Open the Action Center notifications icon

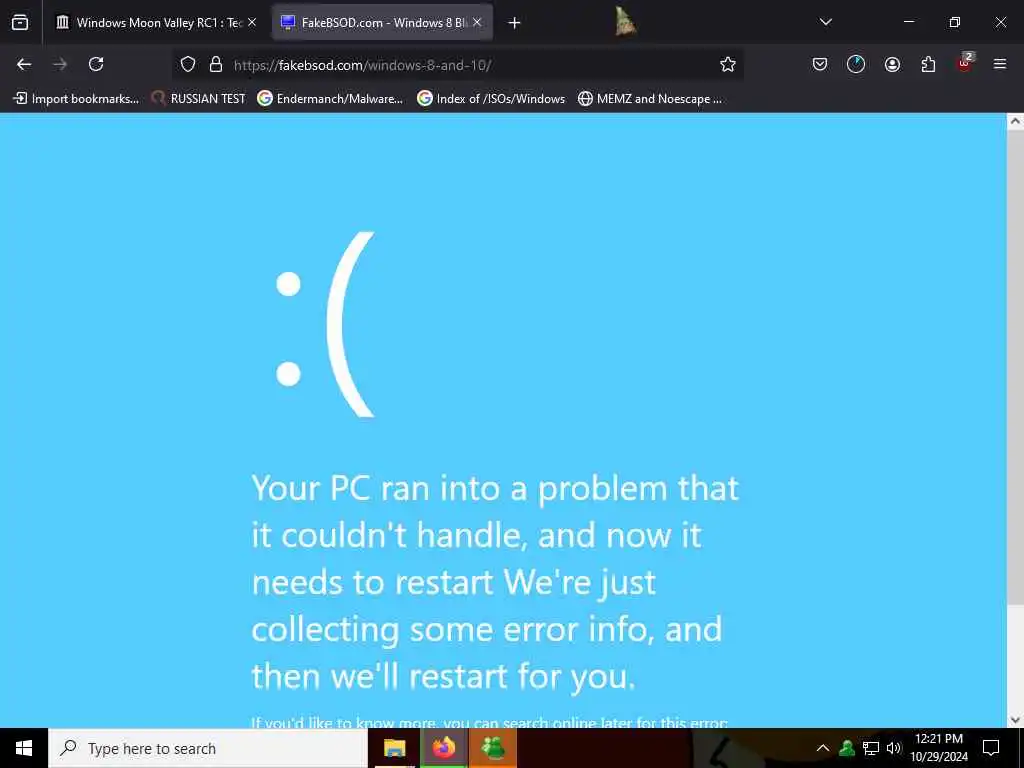tap(991, 748)
